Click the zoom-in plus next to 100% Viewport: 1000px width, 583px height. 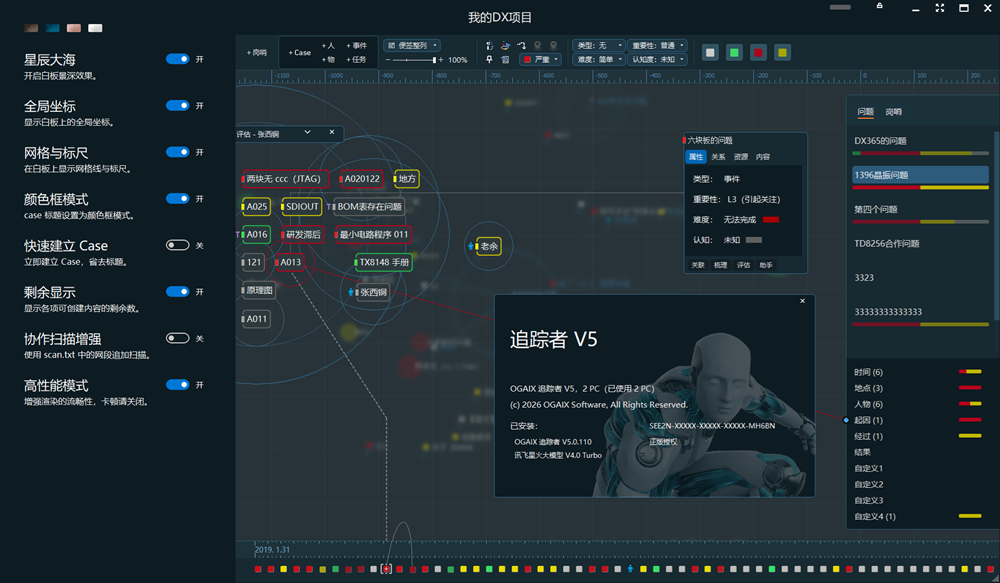point(441,60)
